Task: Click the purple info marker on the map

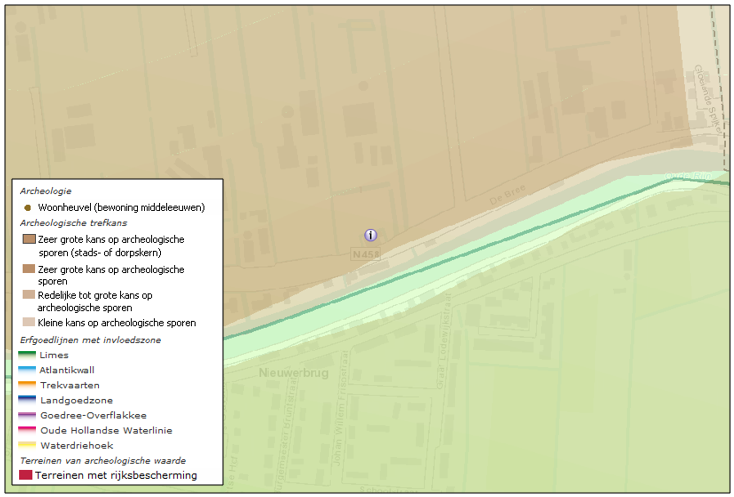Action: point(371,235)
